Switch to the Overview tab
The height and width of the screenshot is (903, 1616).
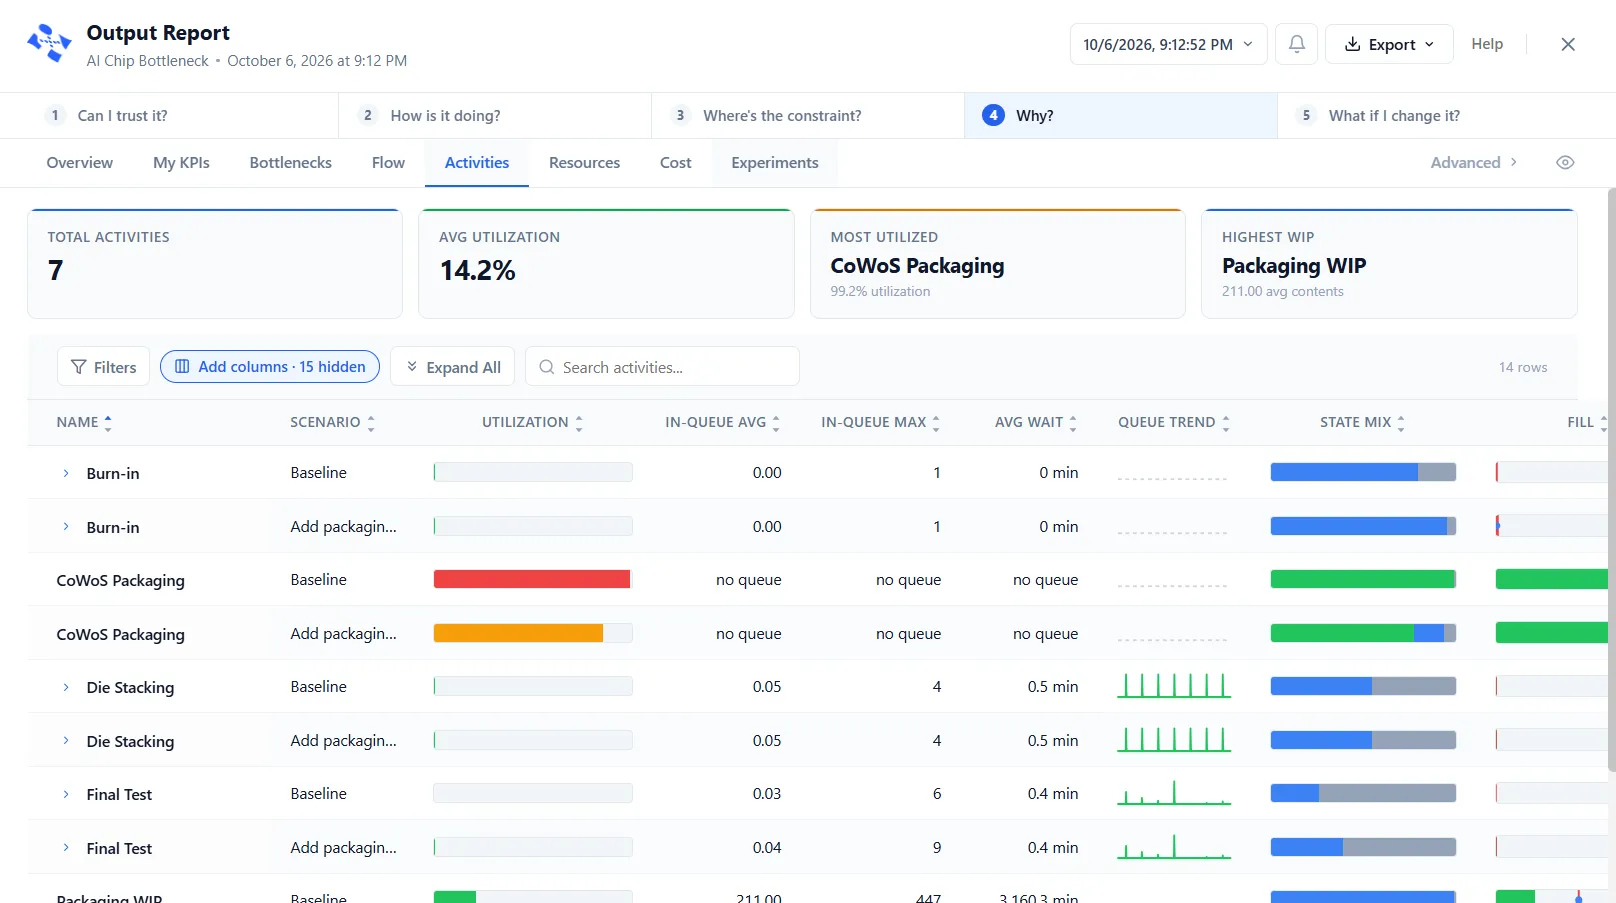coord(80,162)
